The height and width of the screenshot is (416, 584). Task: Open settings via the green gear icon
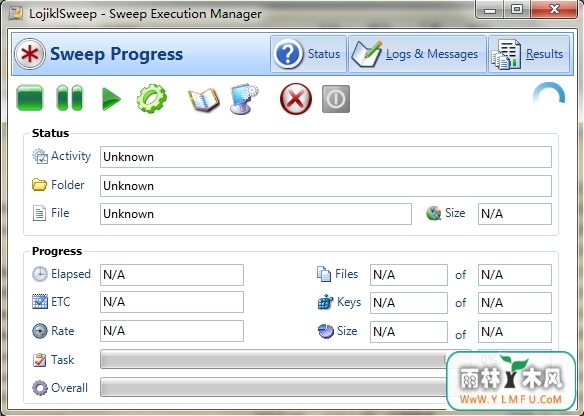click(152, 98)
